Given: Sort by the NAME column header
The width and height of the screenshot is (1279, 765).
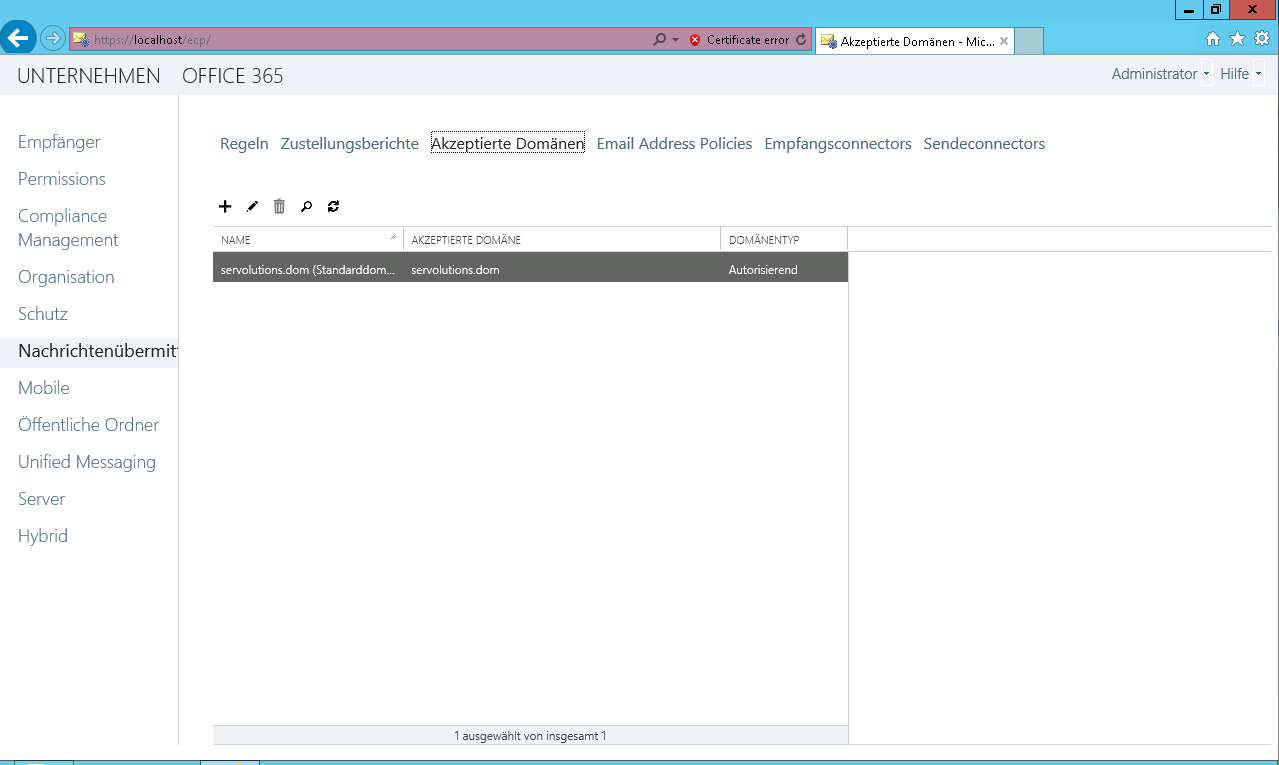Looking at the screenshot, I should pos(308,240).
